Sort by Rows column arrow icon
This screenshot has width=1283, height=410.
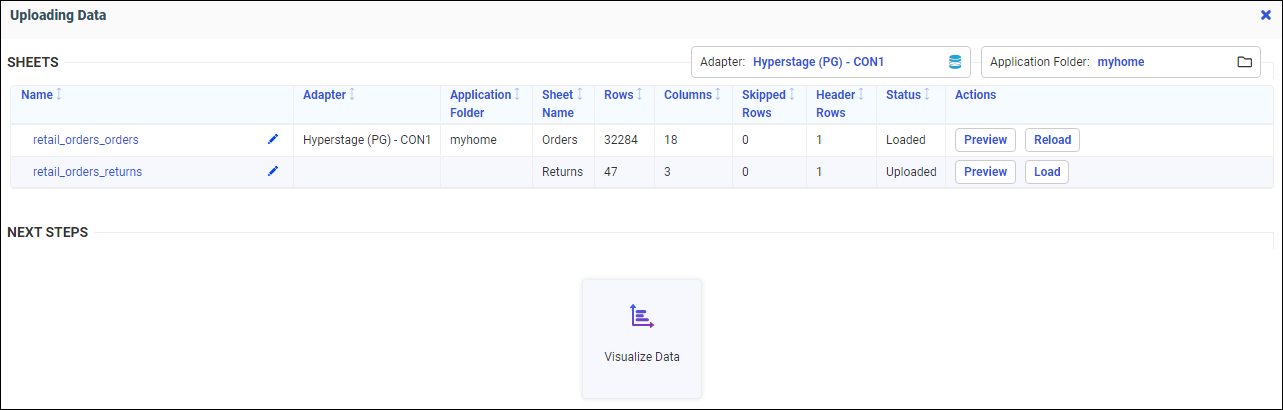coord(639,95)
